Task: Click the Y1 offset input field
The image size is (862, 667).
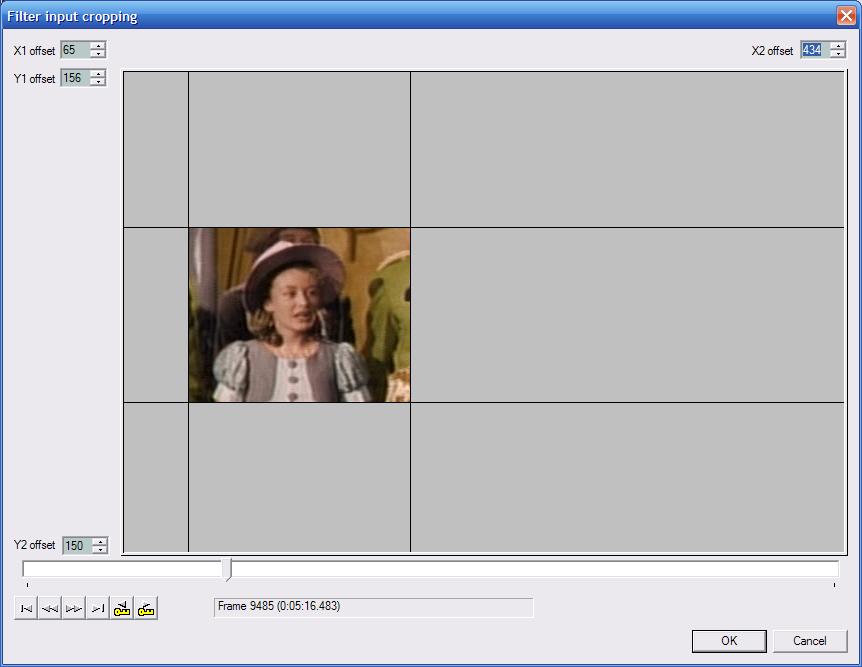Action: pos(76,78)
